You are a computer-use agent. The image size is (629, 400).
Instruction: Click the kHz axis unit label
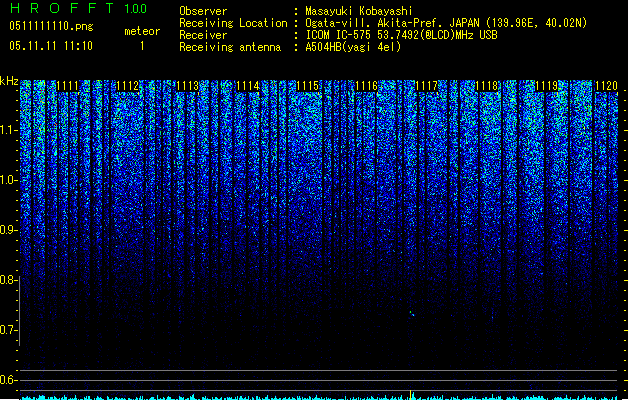[9, 81]
